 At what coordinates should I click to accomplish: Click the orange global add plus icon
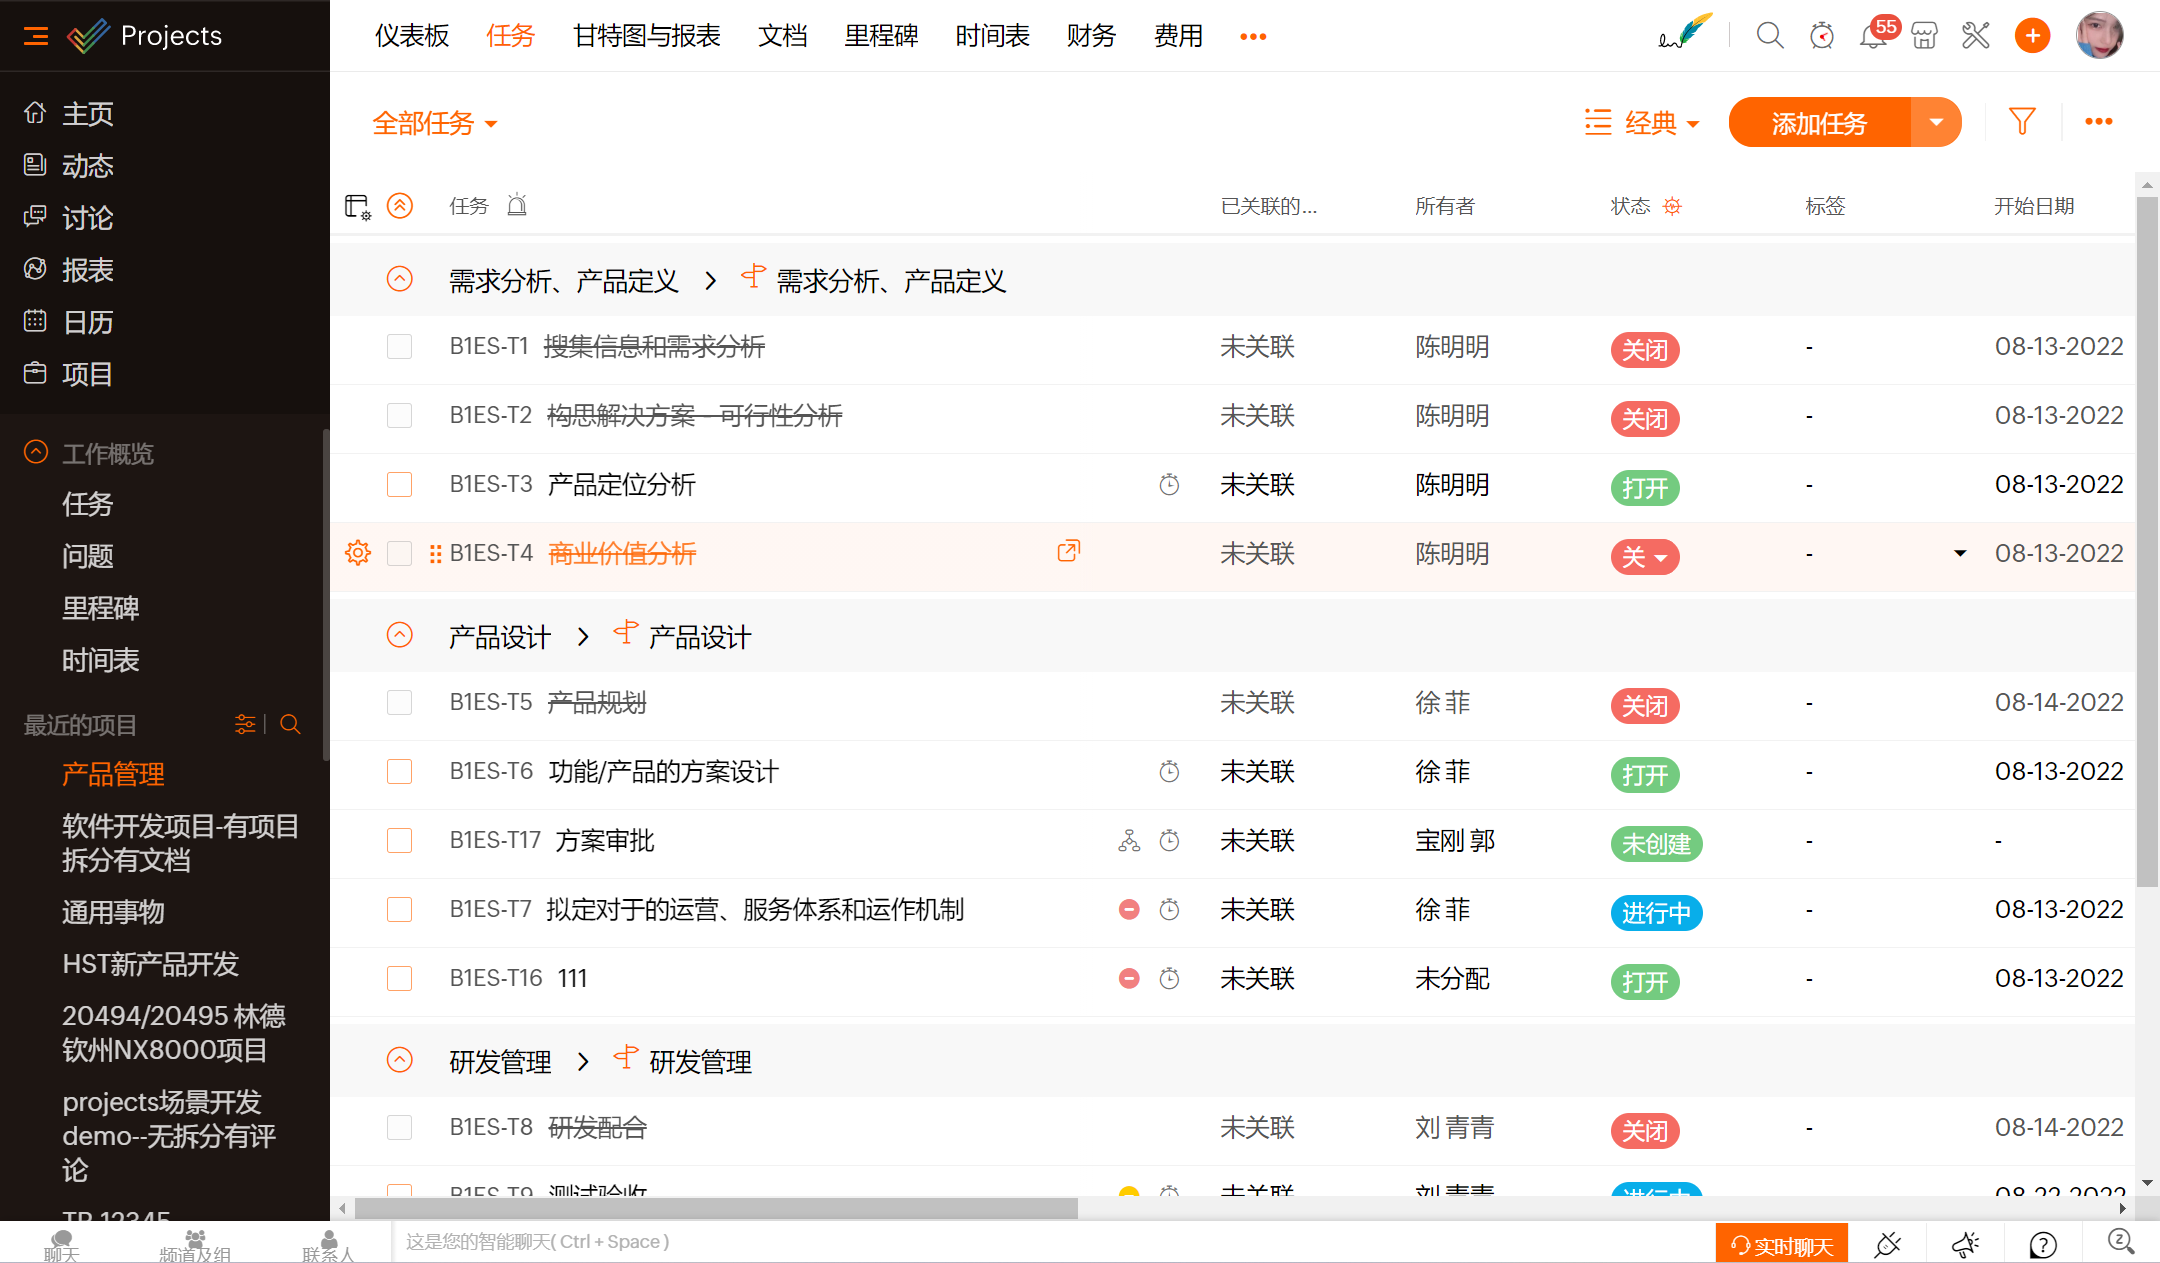coord(2032,36)
